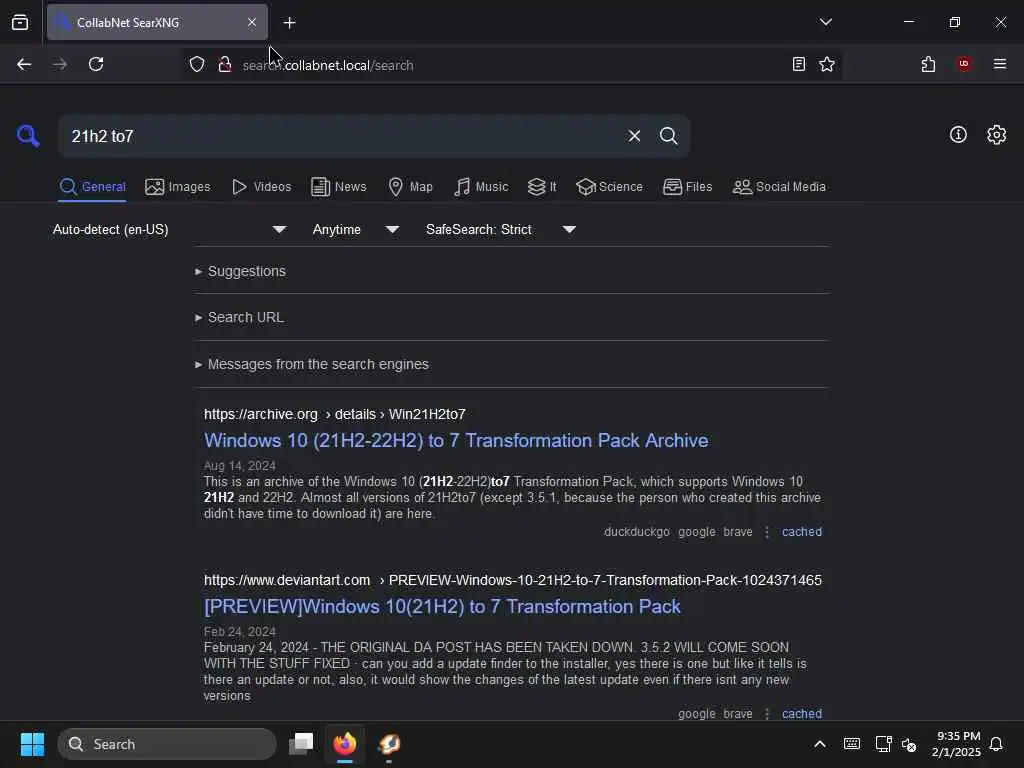Click the browser back arrow
This screenshot has height=768, width=1024.
point(24,64)
